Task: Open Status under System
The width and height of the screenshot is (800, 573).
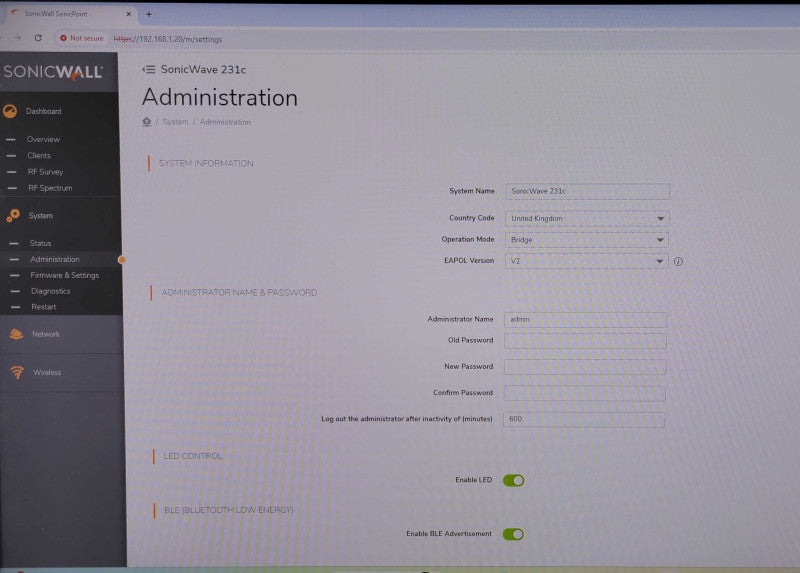Action: click(x=40, y=243)
